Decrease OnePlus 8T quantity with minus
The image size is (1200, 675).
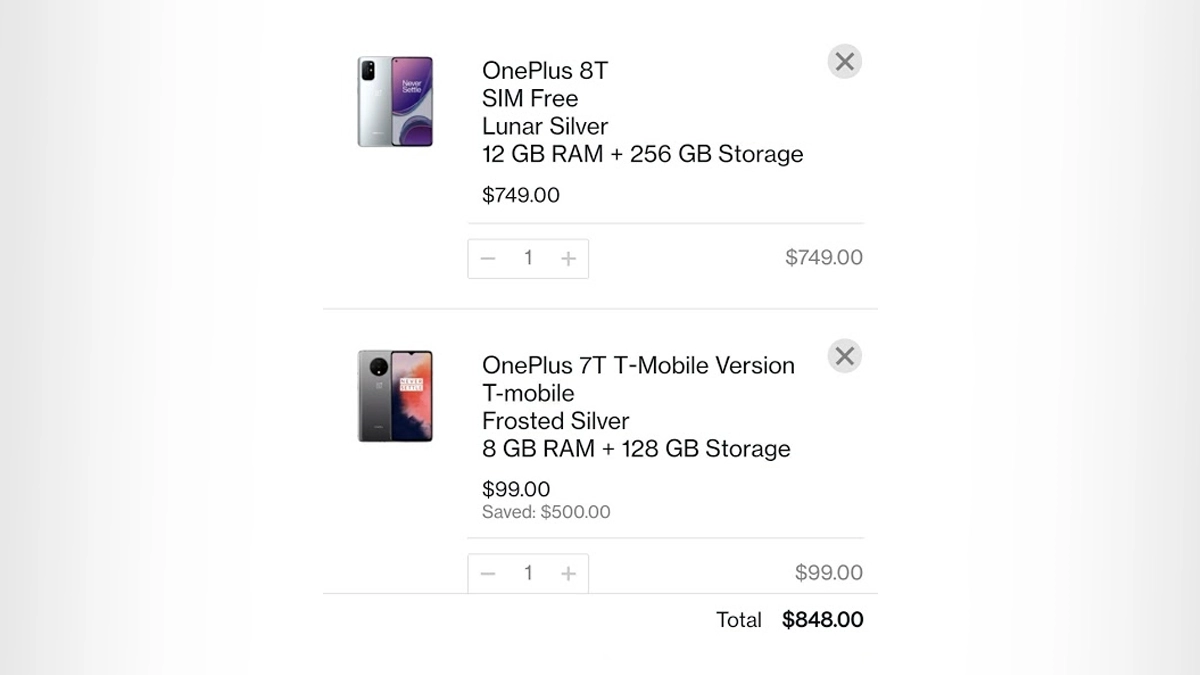coord(488,259)
